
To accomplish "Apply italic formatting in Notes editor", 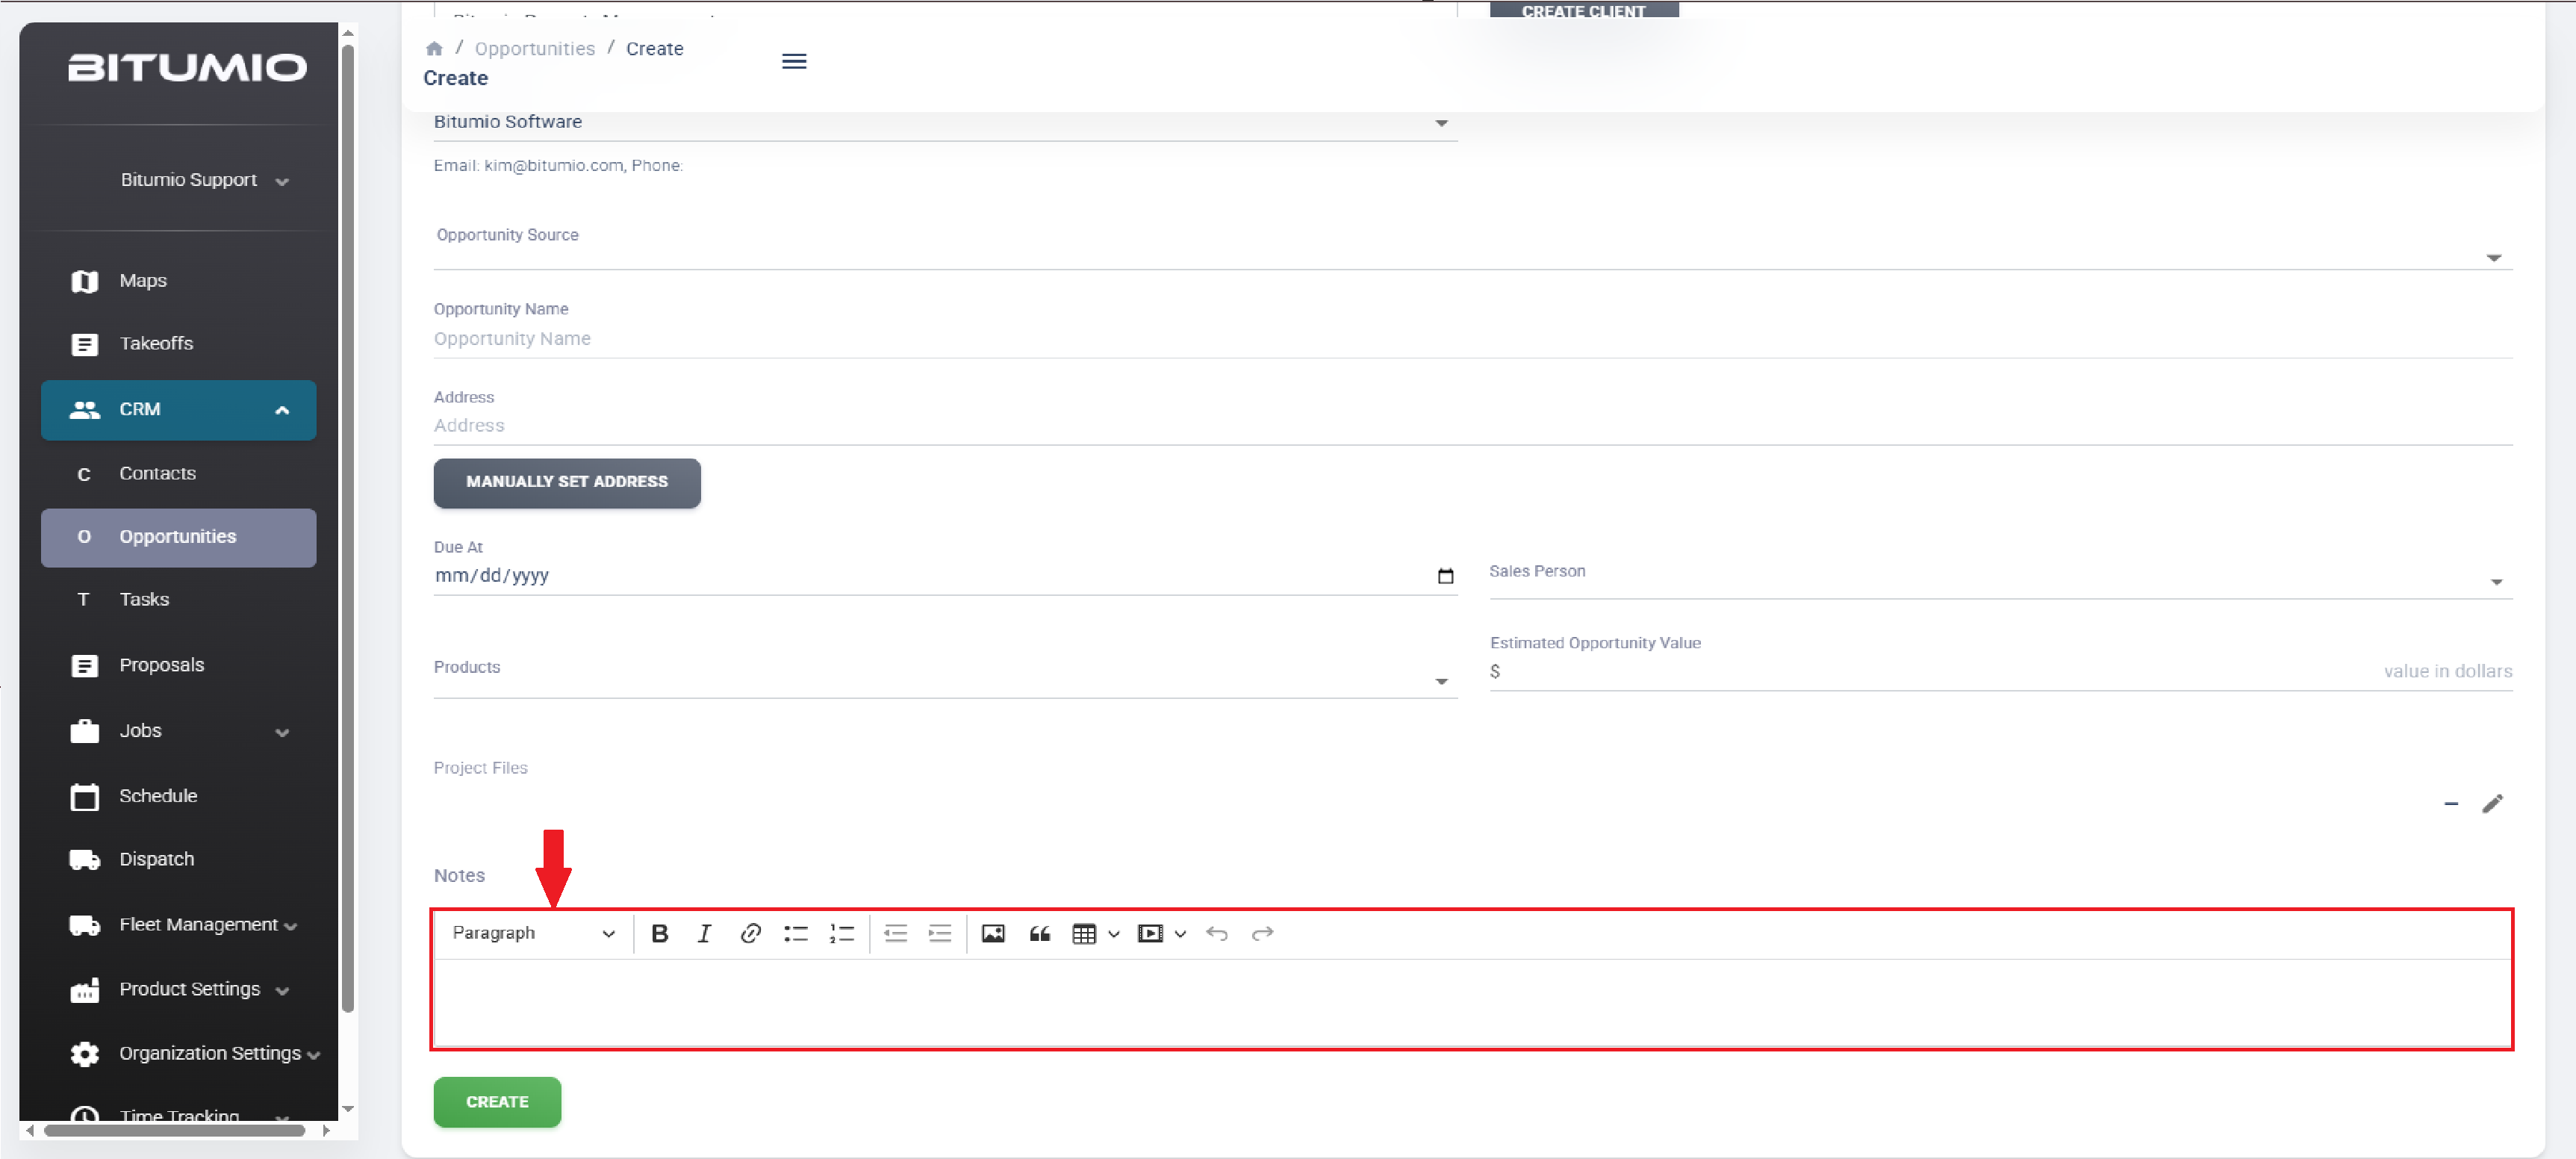I will pyautogui.click(x=705, y=934).
